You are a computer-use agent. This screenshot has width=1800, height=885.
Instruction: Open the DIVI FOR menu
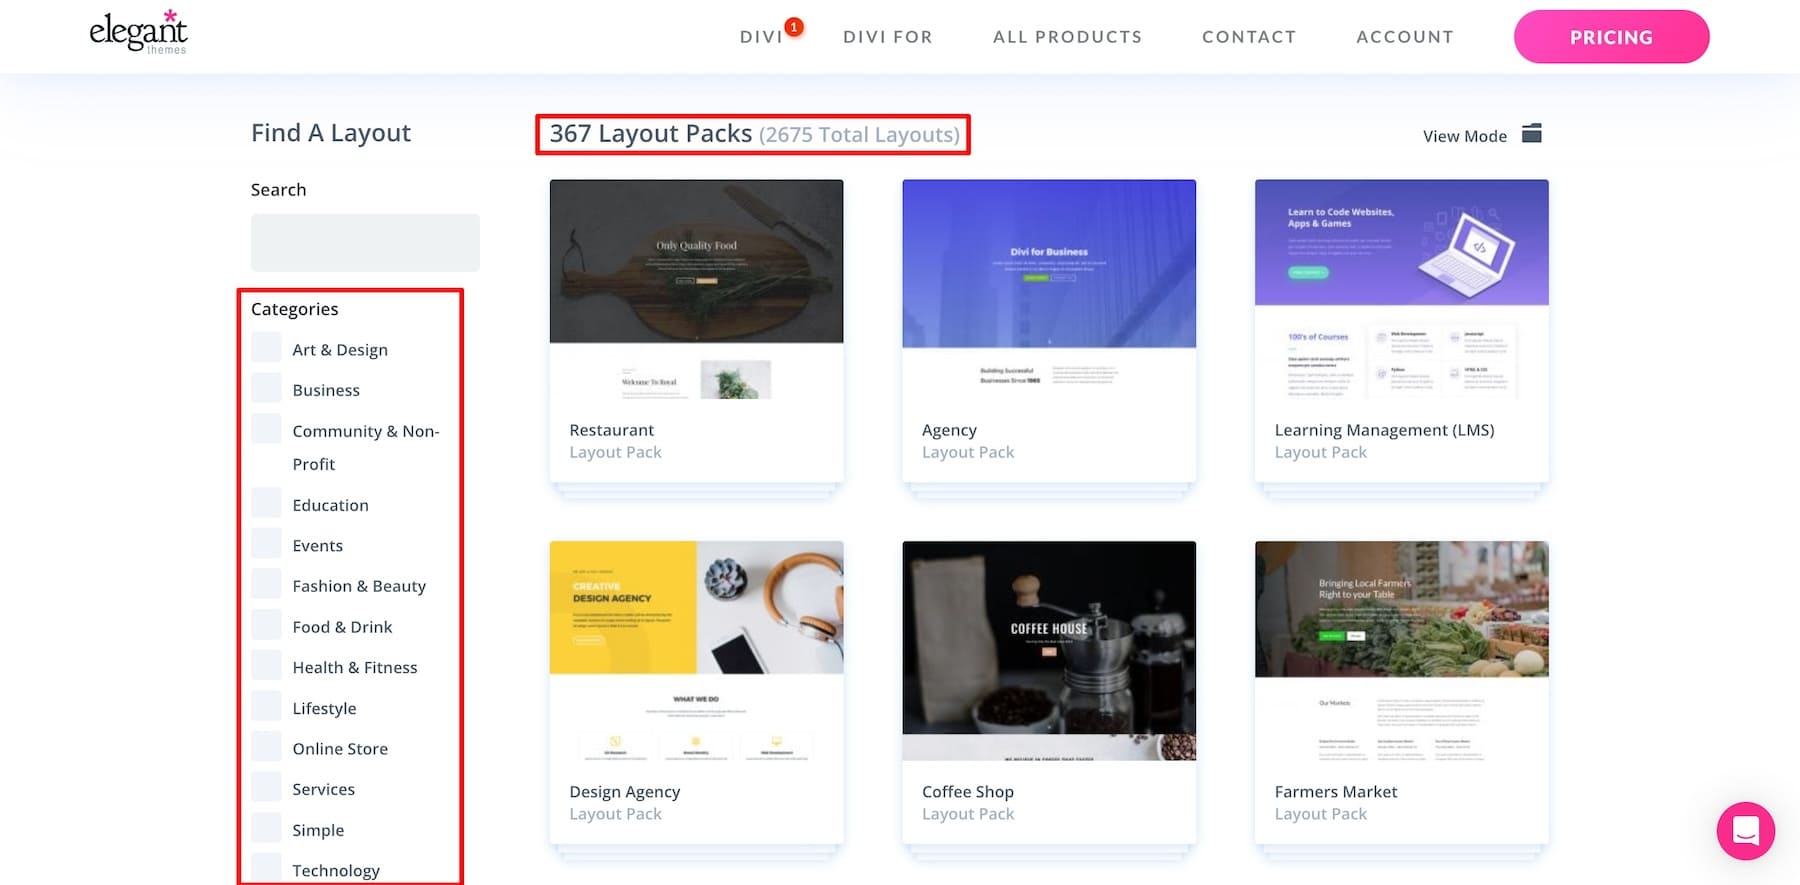[888, 37]
